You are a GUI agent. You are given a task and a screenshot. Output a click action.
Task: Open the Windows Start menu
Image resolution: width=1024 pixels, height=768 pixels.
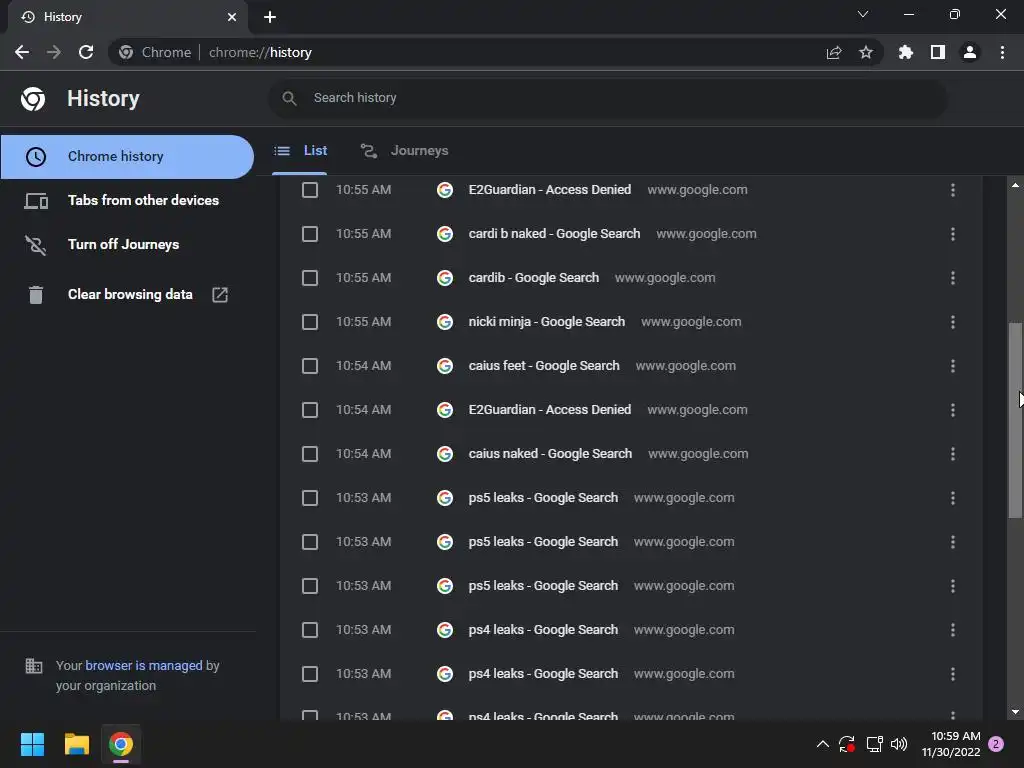32,744
